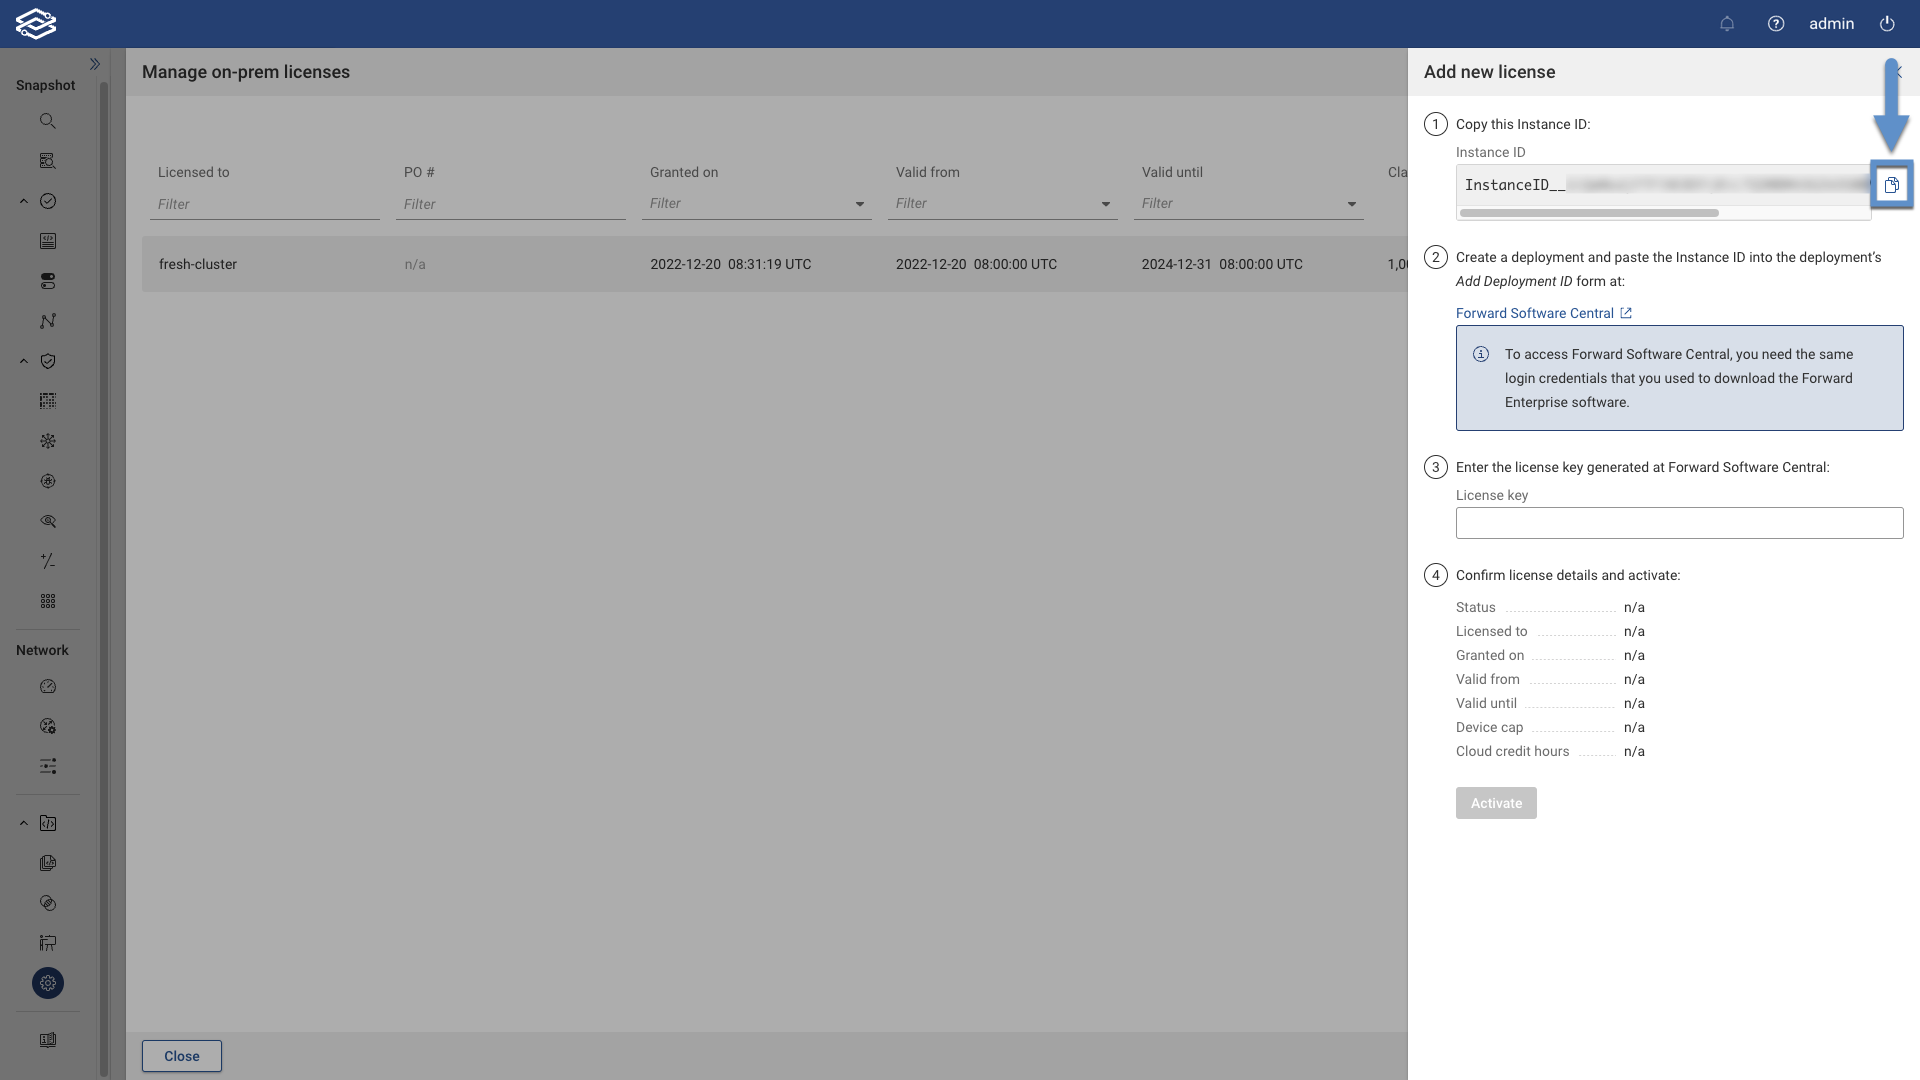Screen dimensions: 1920x1080
Task: Collapse the checkmark group in the Snapshot sidebar
Action: [23, 201]
